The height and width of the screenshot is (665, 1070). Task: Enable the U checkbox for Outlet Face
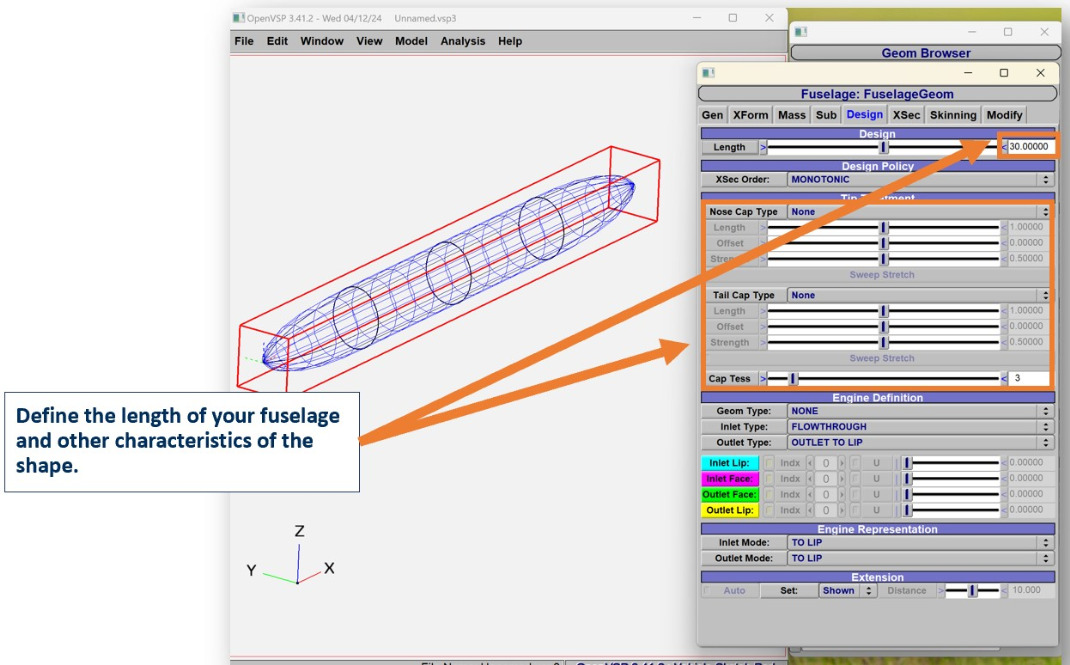pyautogui.click(x=856, y=495)
